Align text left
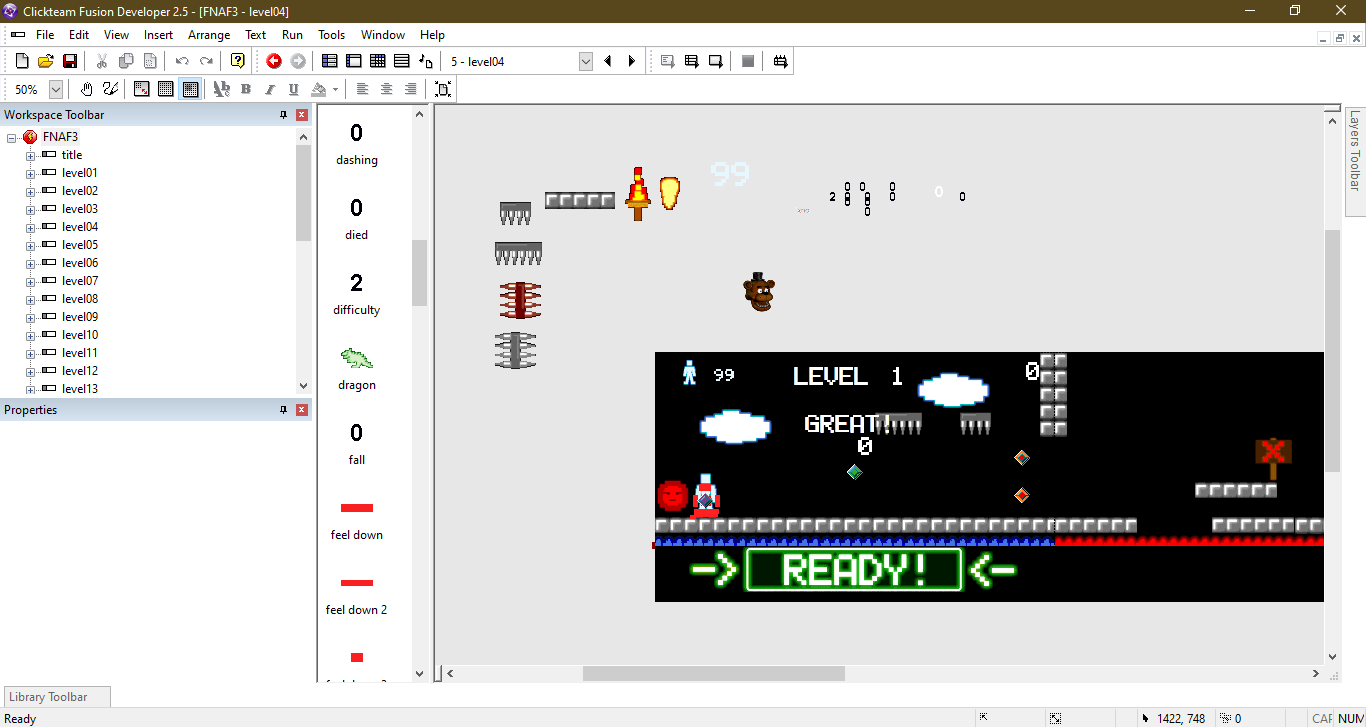 [363, 89]
